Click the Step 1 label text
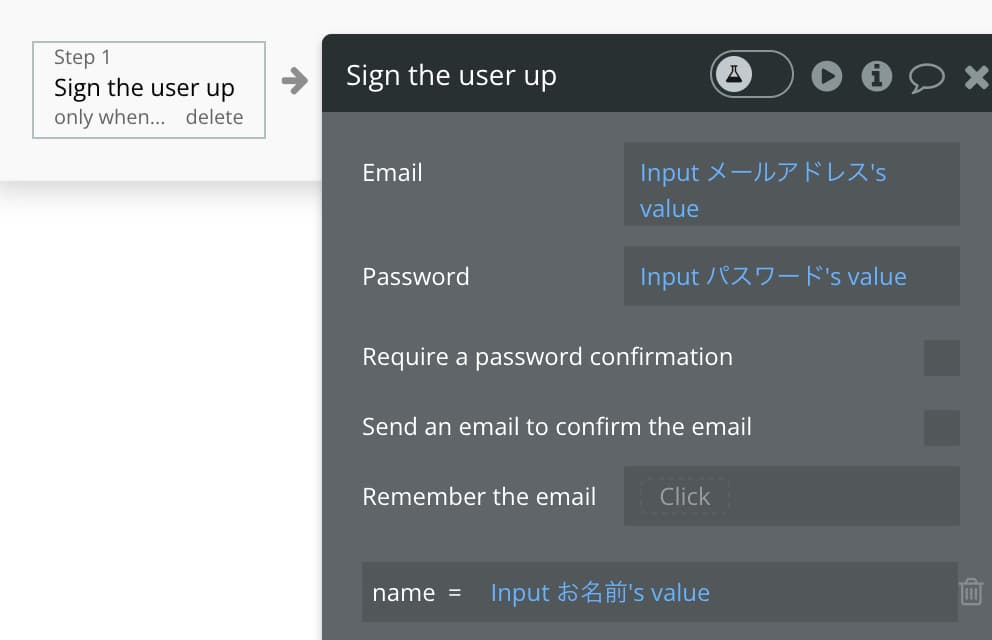Viewport: 992px width, 640px height. 82,57
